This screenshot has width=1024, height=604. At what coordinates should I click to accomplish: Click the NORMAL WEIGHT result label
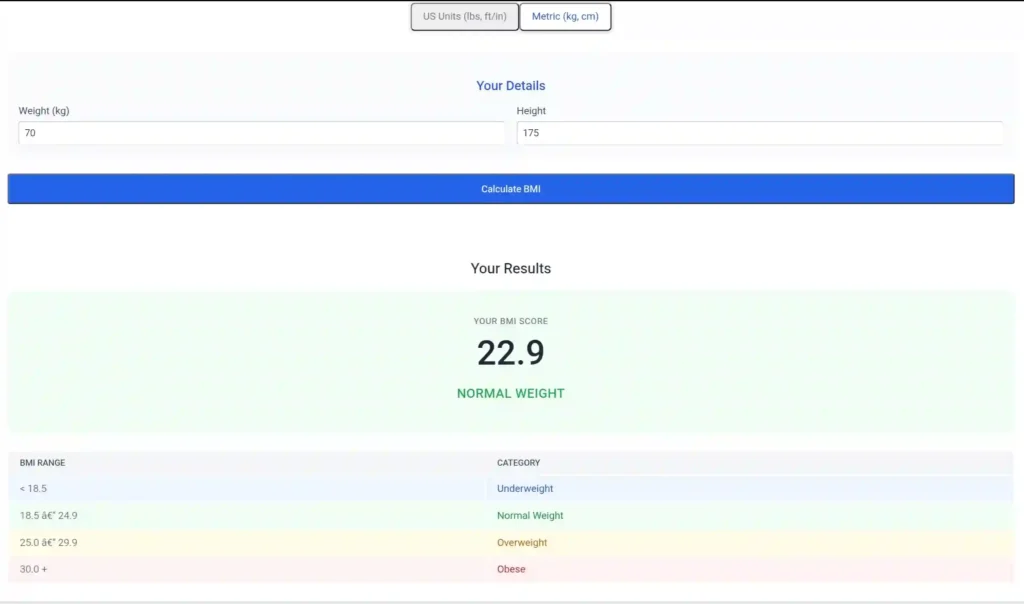coord(511,393)
